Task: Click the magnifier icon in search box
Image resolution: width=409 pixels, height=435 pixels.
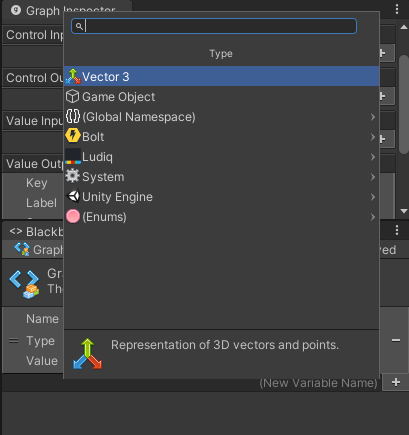Action: click(79, 26)
